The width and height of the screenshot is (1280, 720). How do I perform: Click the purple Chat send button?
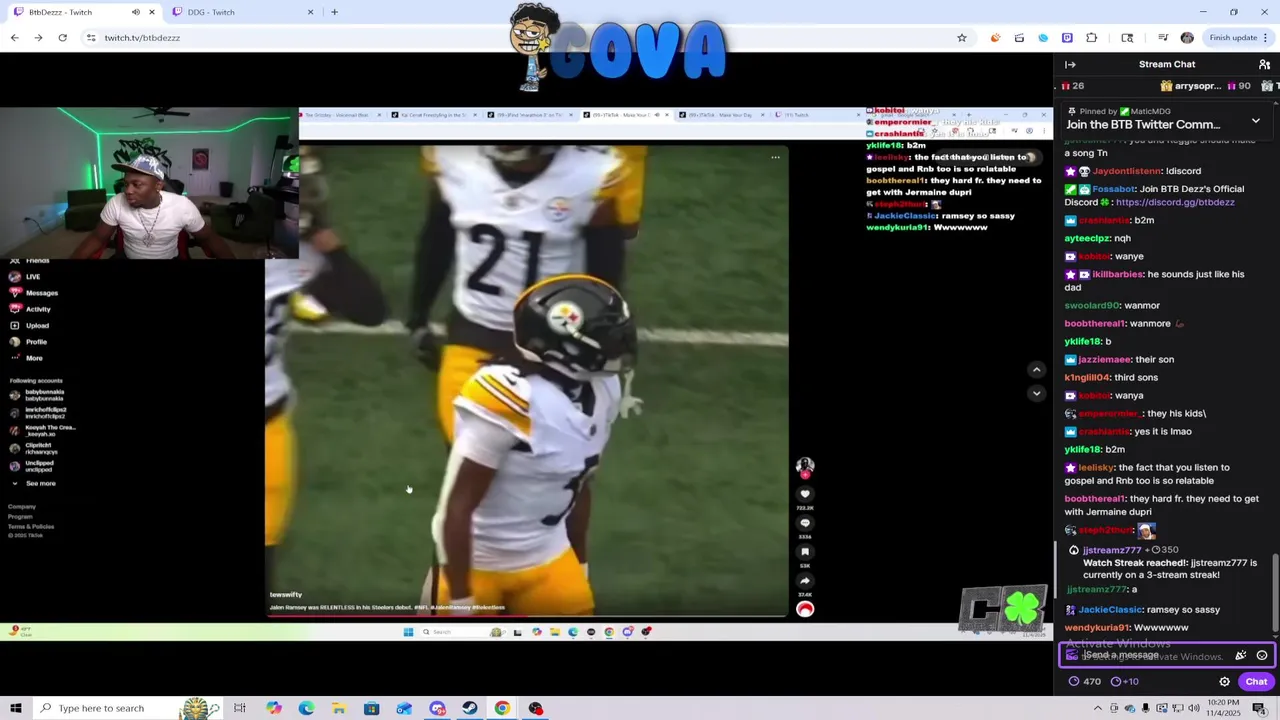(x=1256, y=682)
